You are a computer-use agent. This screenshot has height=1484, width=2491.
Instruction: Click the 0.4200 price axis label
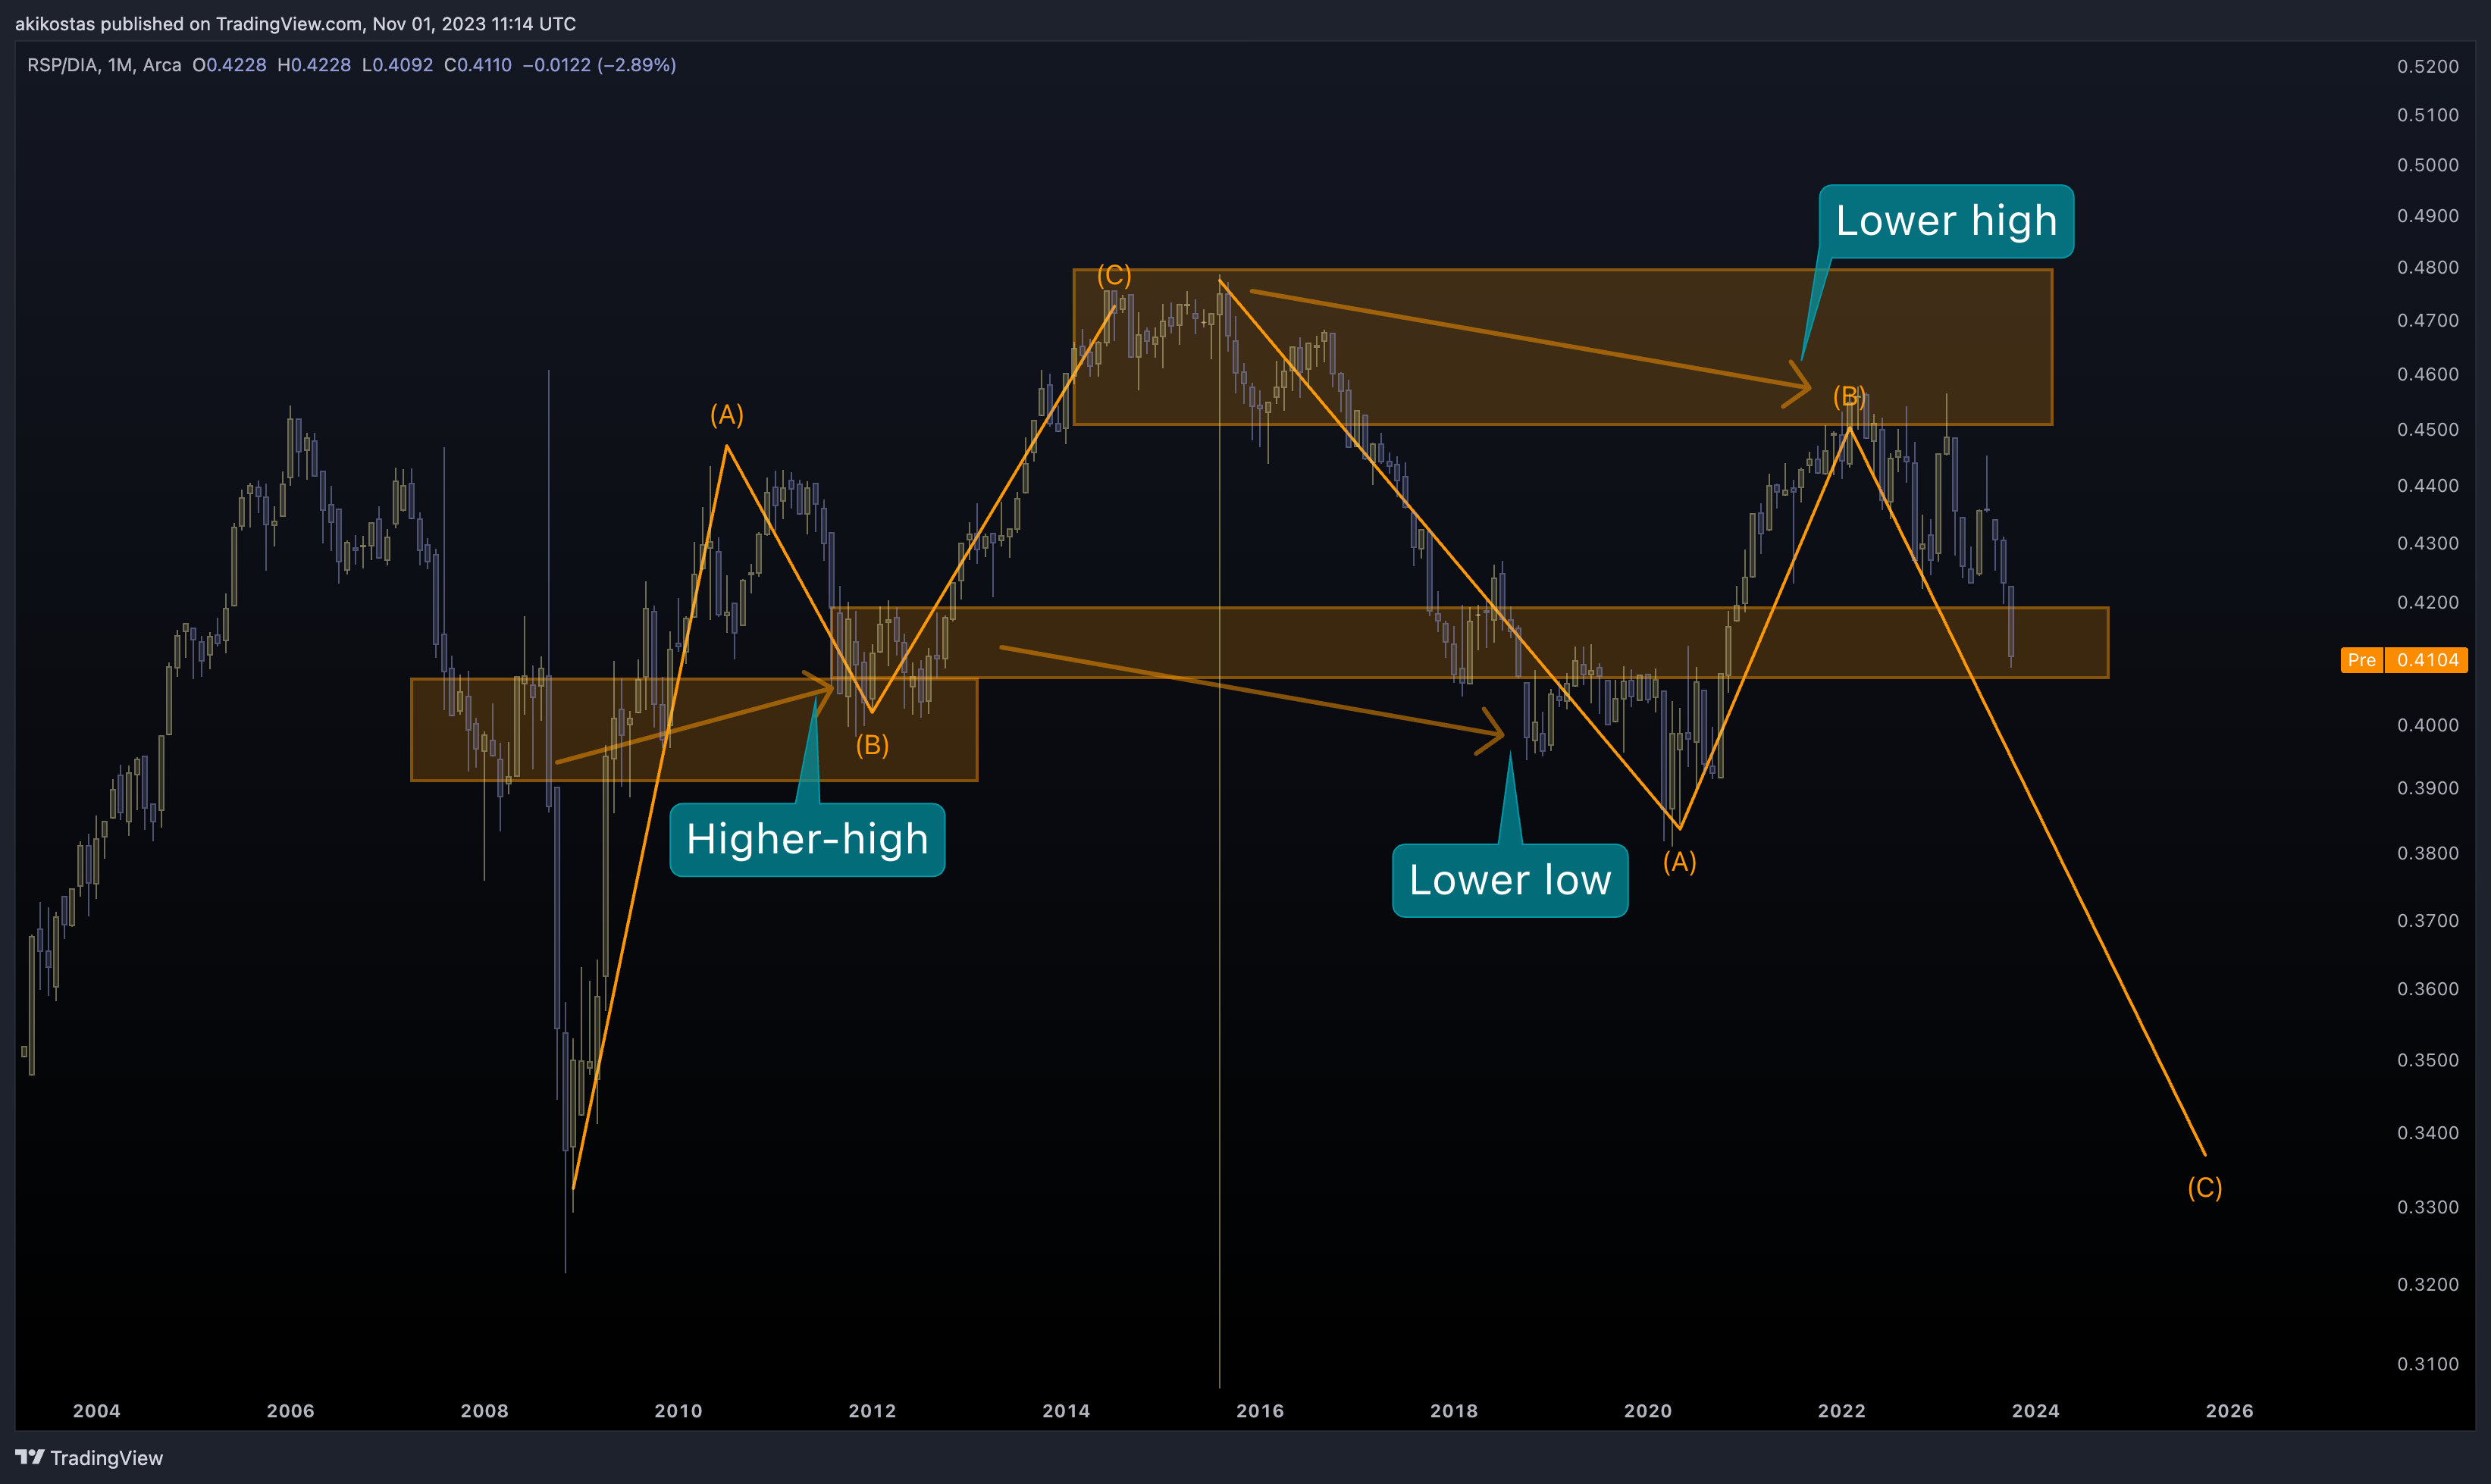(2428, 602)
